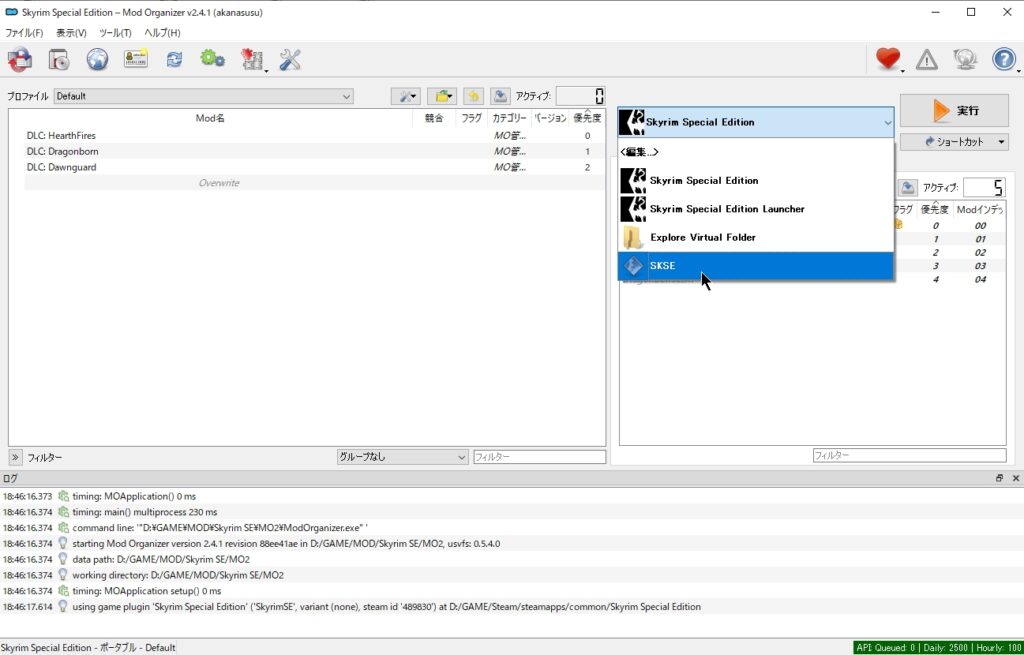Click the red heart endorse icon
1024x655 pixels.
point(888,59)
